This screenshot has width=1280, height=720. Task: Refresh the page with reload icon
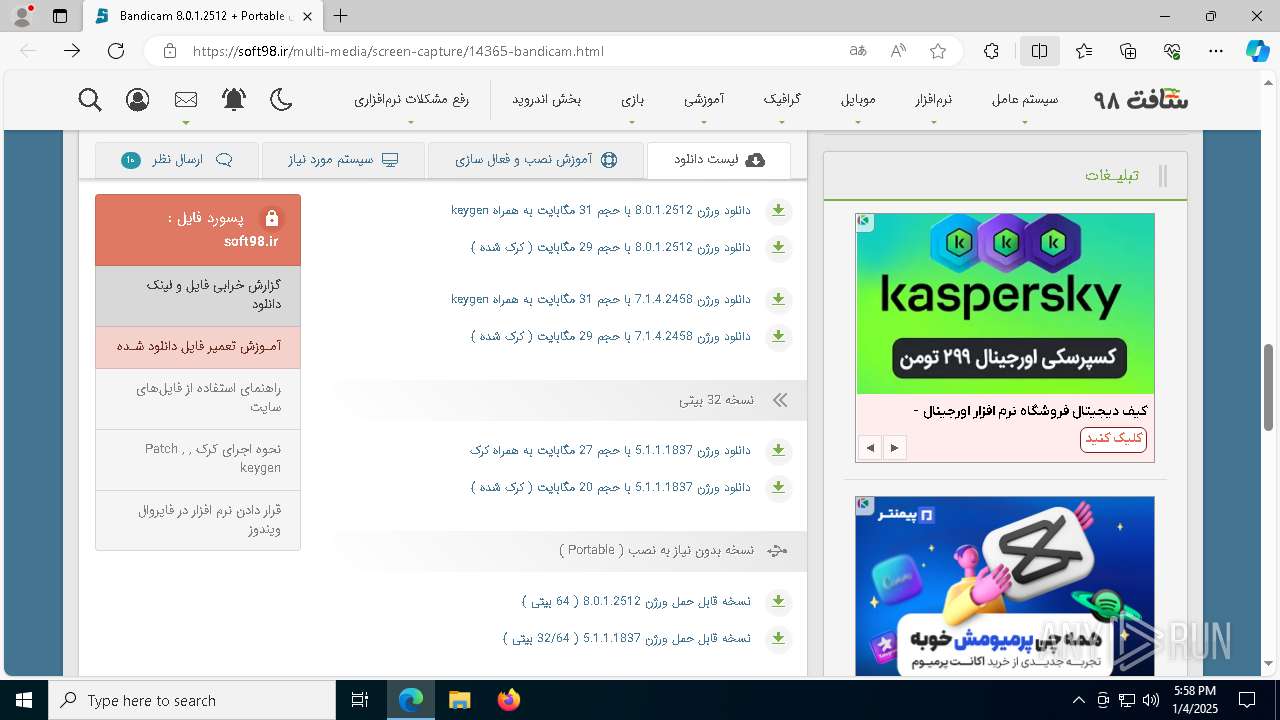point(116,51)
